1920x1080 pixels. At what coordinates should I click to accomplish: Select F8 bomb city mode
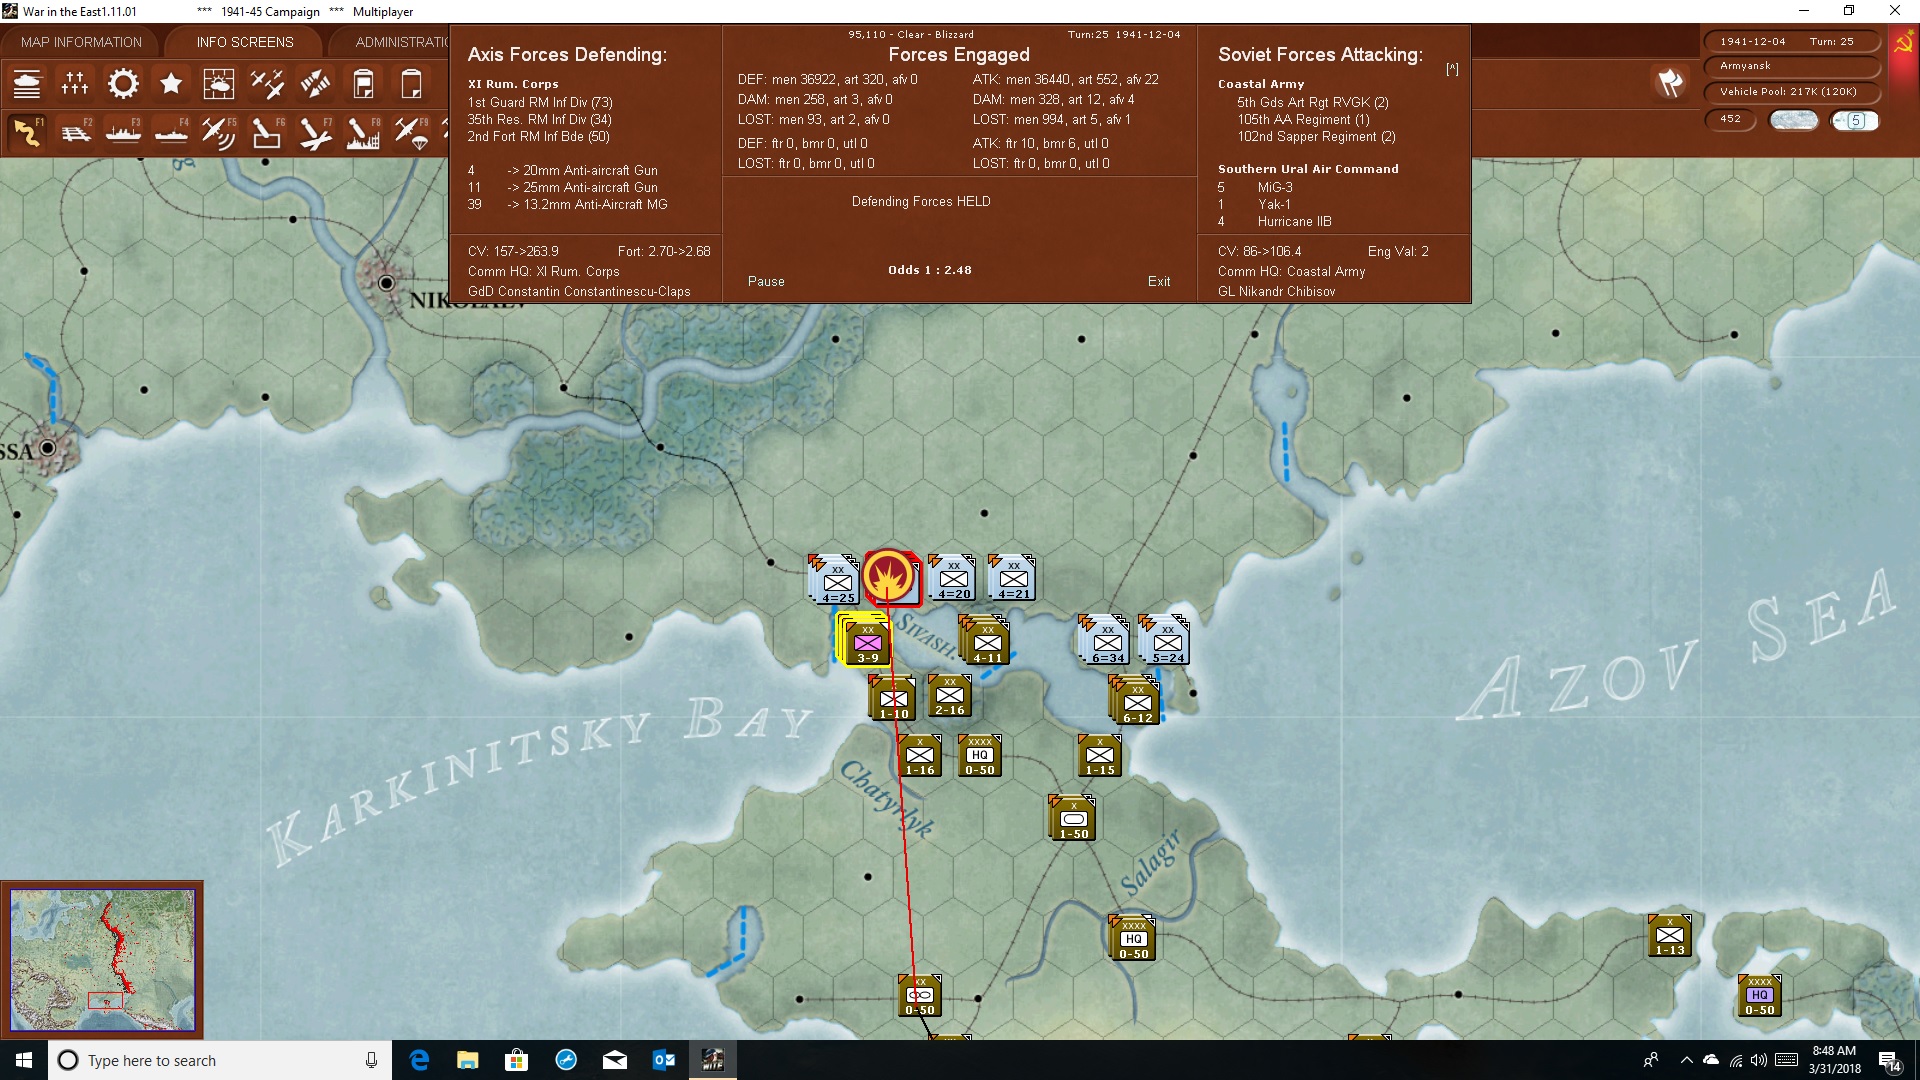[x=363, y=132]
